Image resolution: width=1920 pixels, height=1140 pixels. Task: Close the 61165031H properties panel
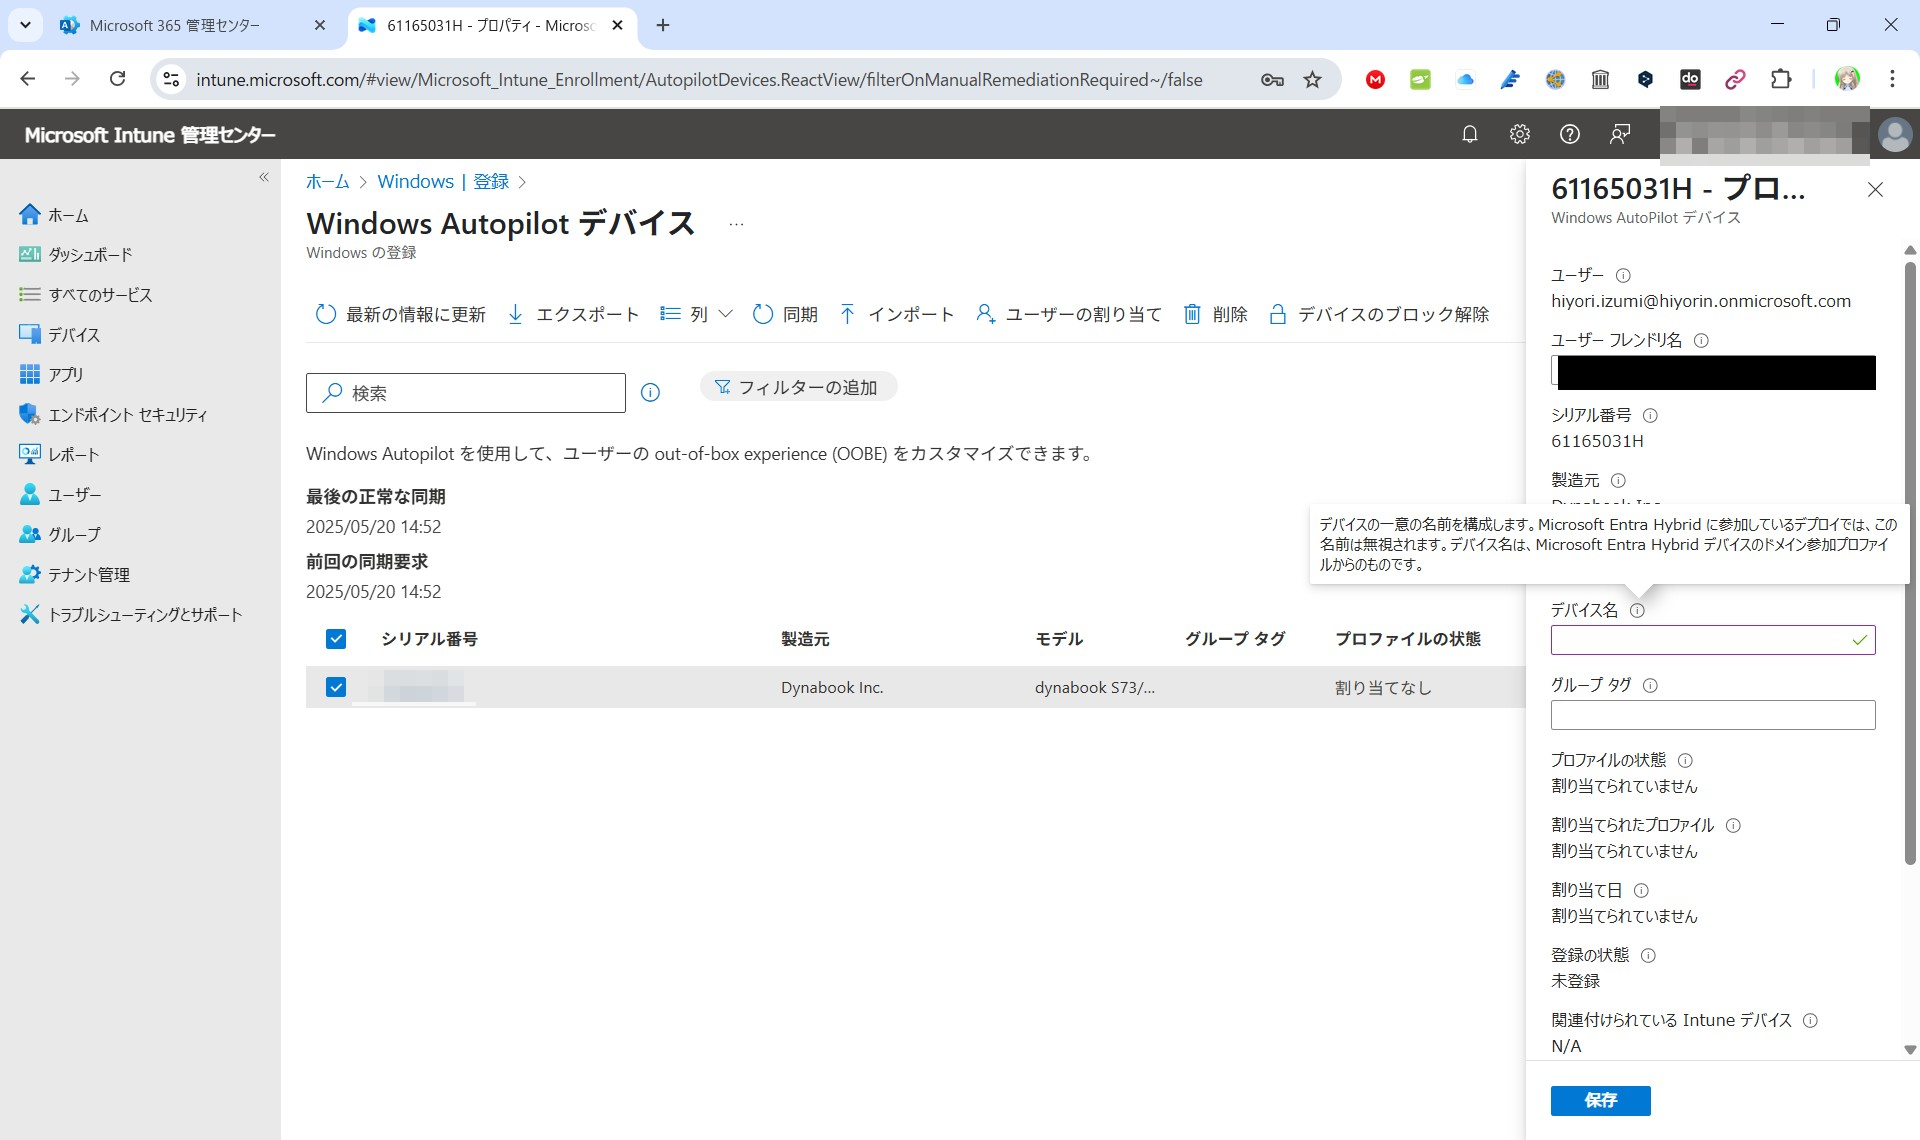click(x=1875, y=189)
